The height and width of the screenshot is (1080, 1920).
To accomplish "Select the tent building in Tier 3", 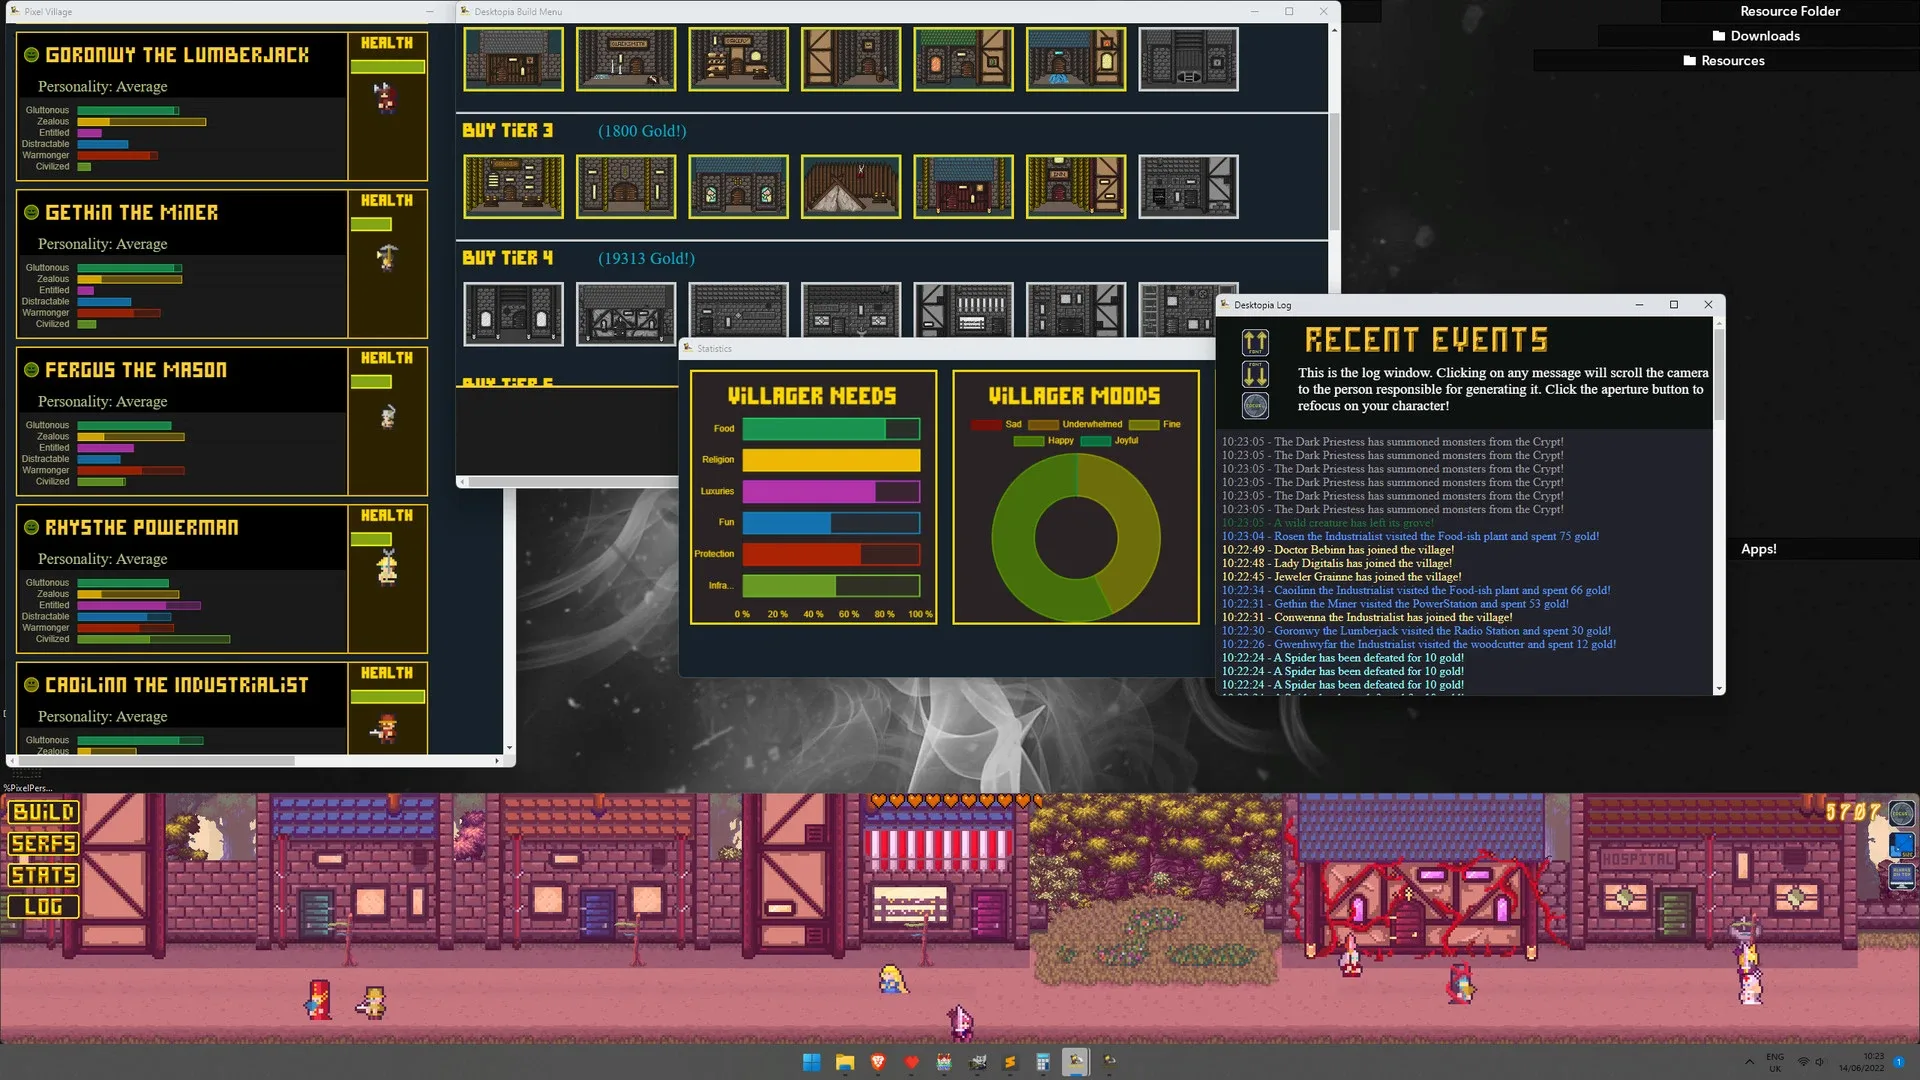I will (851, 186).
